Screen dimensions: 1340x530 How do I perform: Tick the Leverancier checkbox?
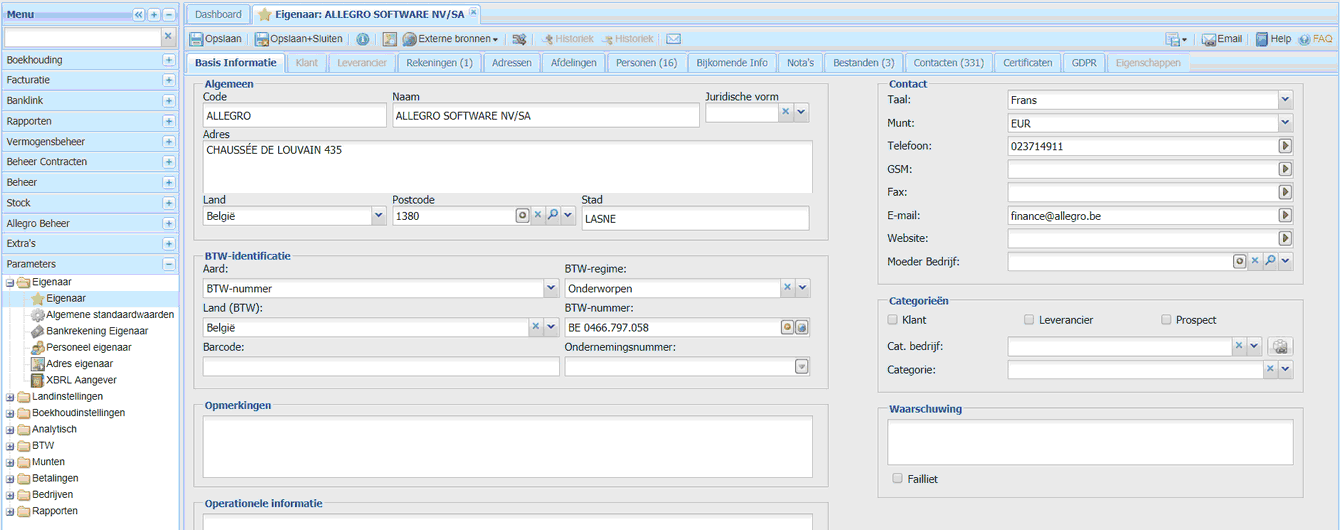pos(1029,320)
